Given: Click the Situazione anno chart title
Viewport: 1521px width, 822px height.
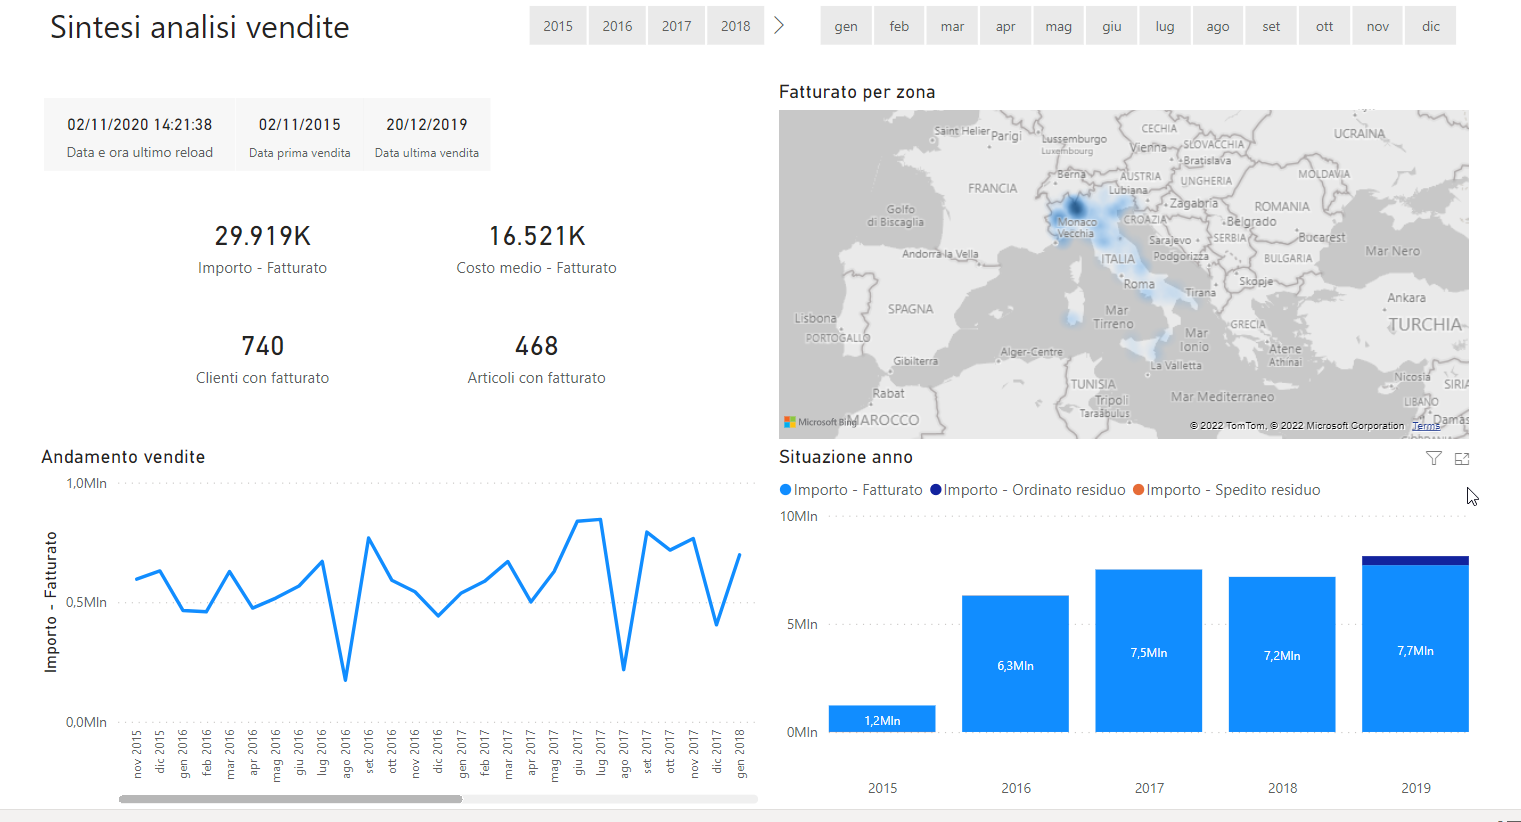Looking at the screenshot, I should (x=846, y=457).
